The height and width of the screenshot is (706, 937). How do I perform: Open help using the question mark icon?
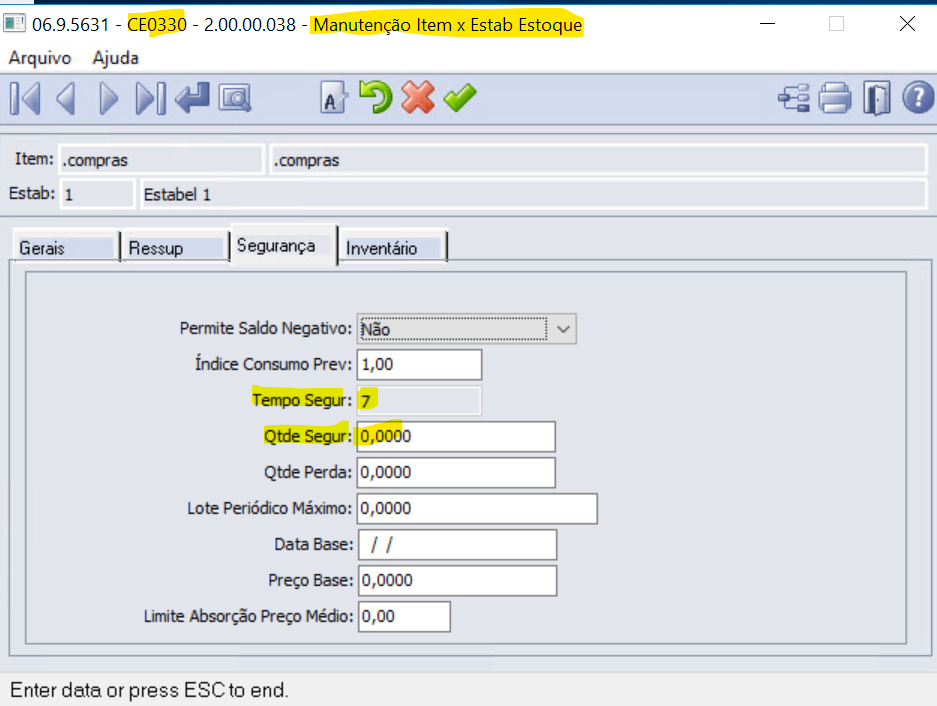tap(918, 97)
